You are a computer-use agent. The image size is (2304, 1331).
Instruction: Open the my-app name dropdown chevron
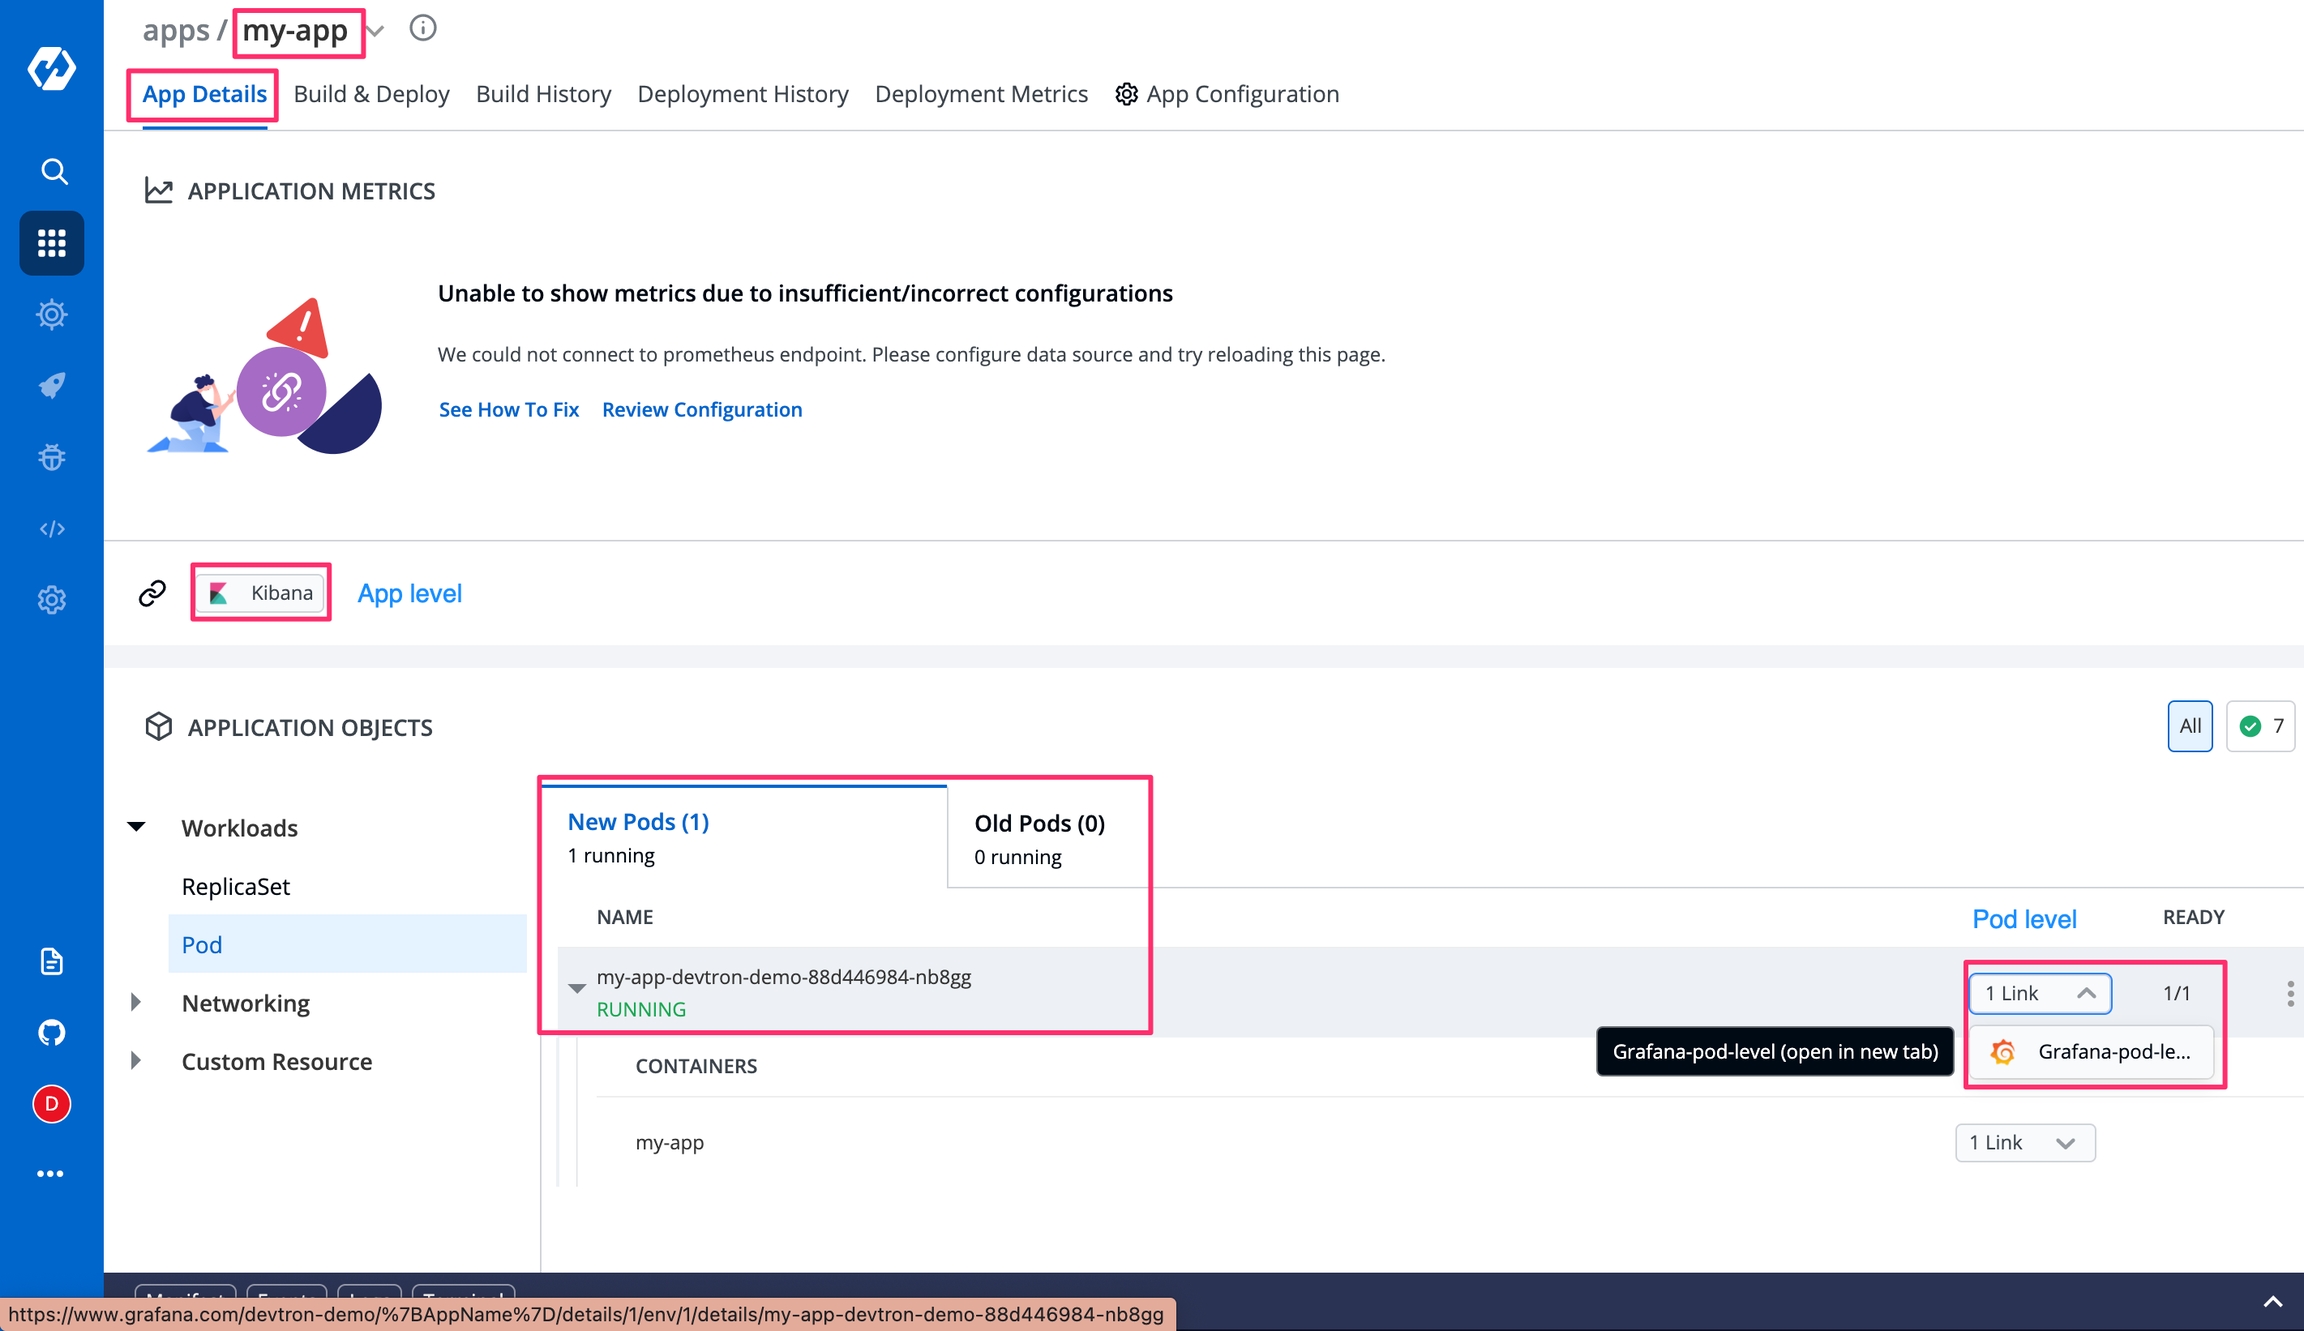pos(376,31)
